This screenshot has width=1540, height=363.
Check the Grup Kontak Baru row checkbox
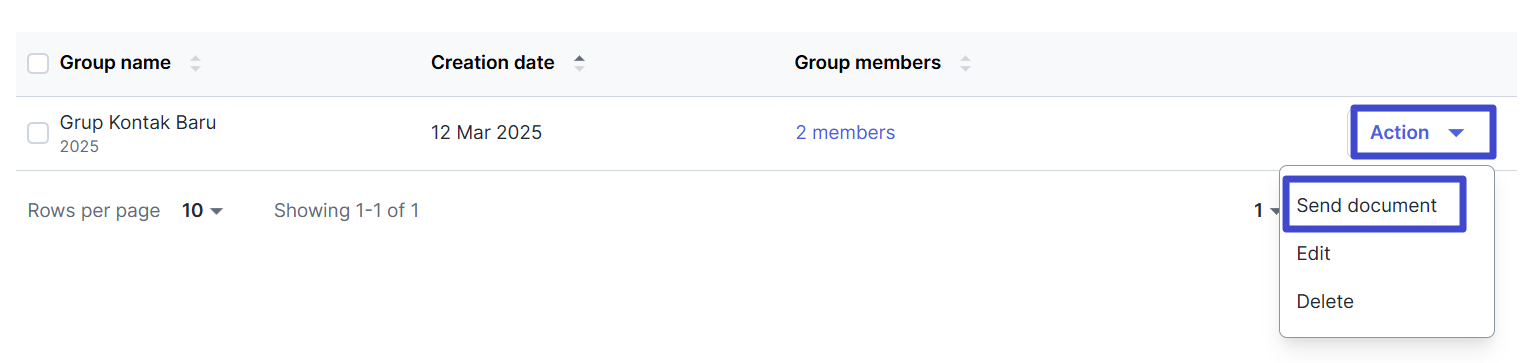pos(38,133)
